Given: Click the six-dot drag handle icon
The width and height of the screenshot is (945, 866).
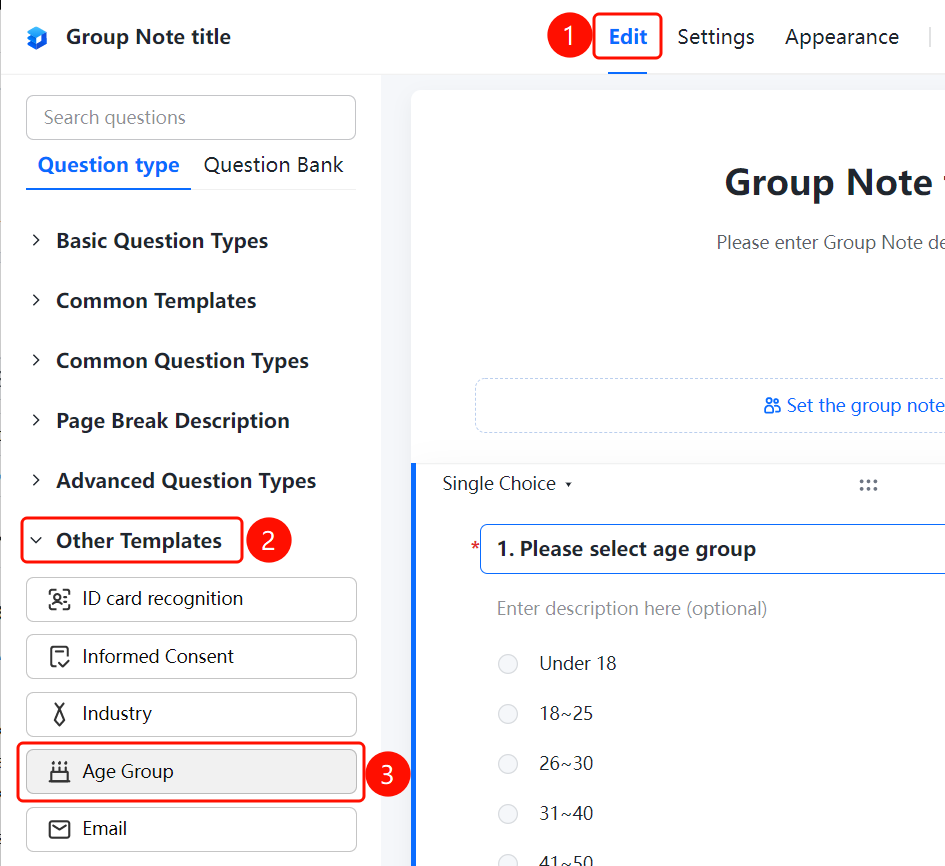Looking at the screenshot, I should click(868, 485).
